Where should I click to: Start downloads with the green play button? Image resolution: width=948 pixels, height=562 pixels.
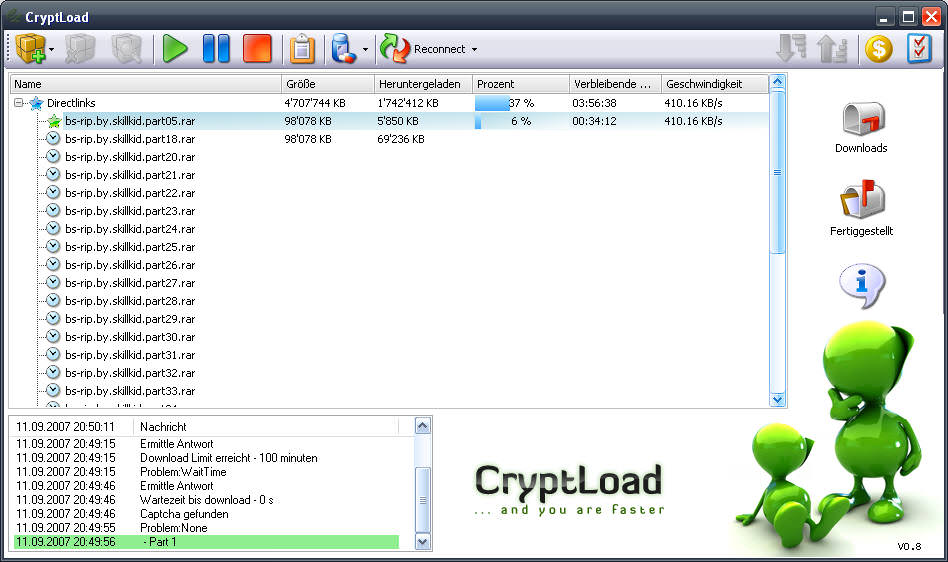(175, 49)
